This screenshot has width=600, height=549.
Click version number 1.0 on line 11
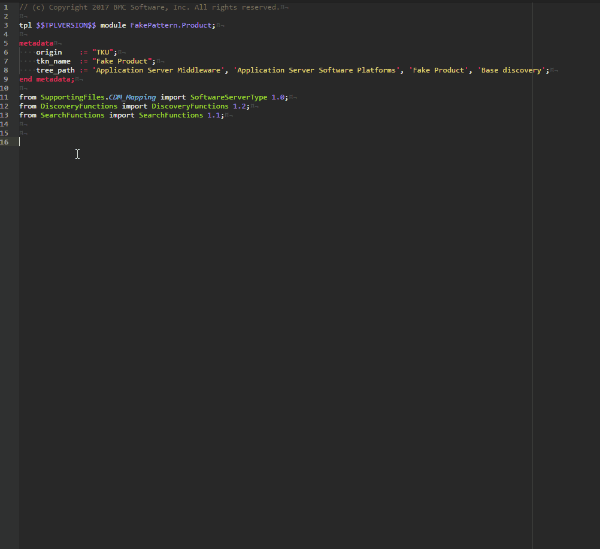pos(278,97)
